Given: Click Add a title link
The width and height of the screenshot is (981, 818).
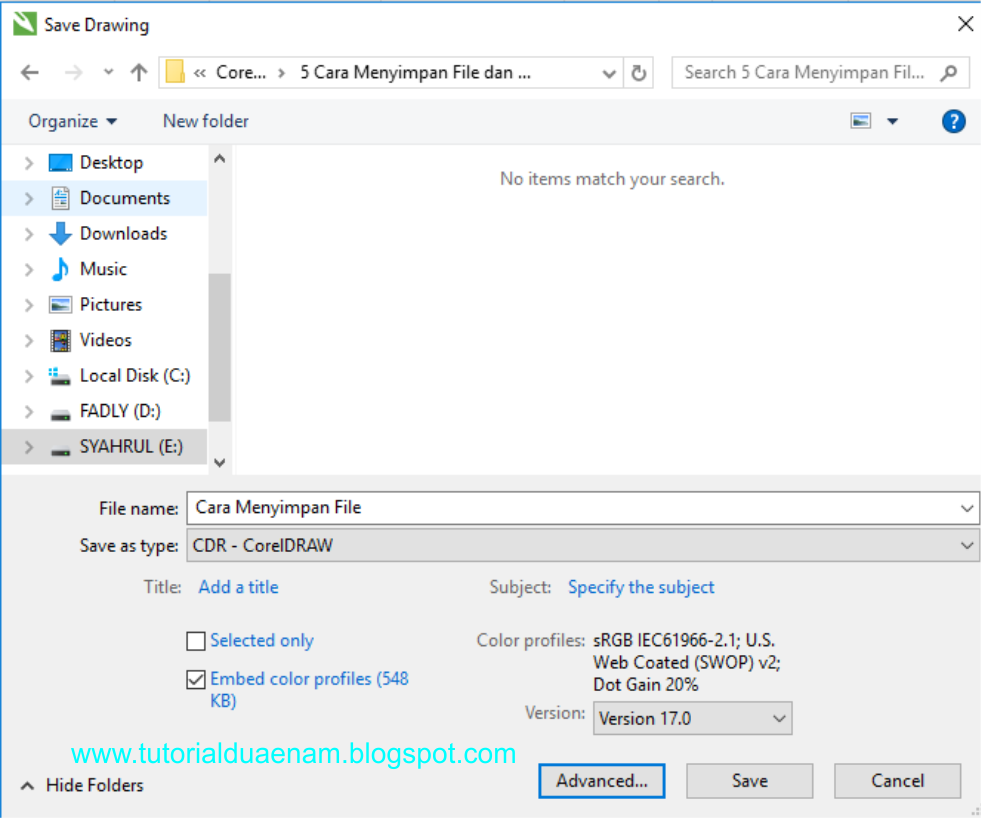Looking at the screenshot, I should pos(238,587).
